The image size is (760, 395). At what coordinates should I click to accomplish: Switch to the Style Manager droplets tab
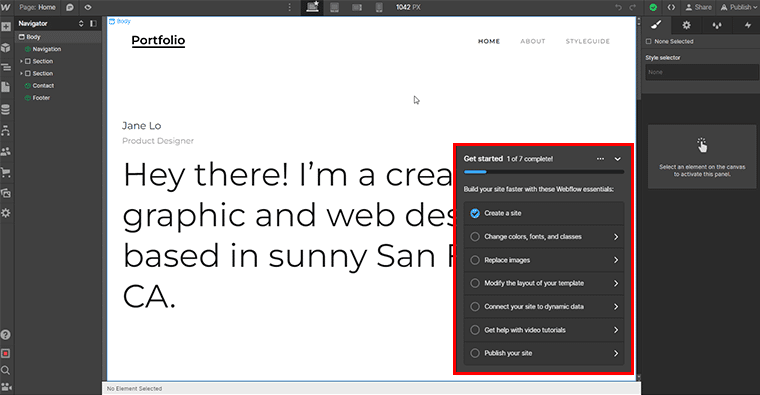point(717,25)
